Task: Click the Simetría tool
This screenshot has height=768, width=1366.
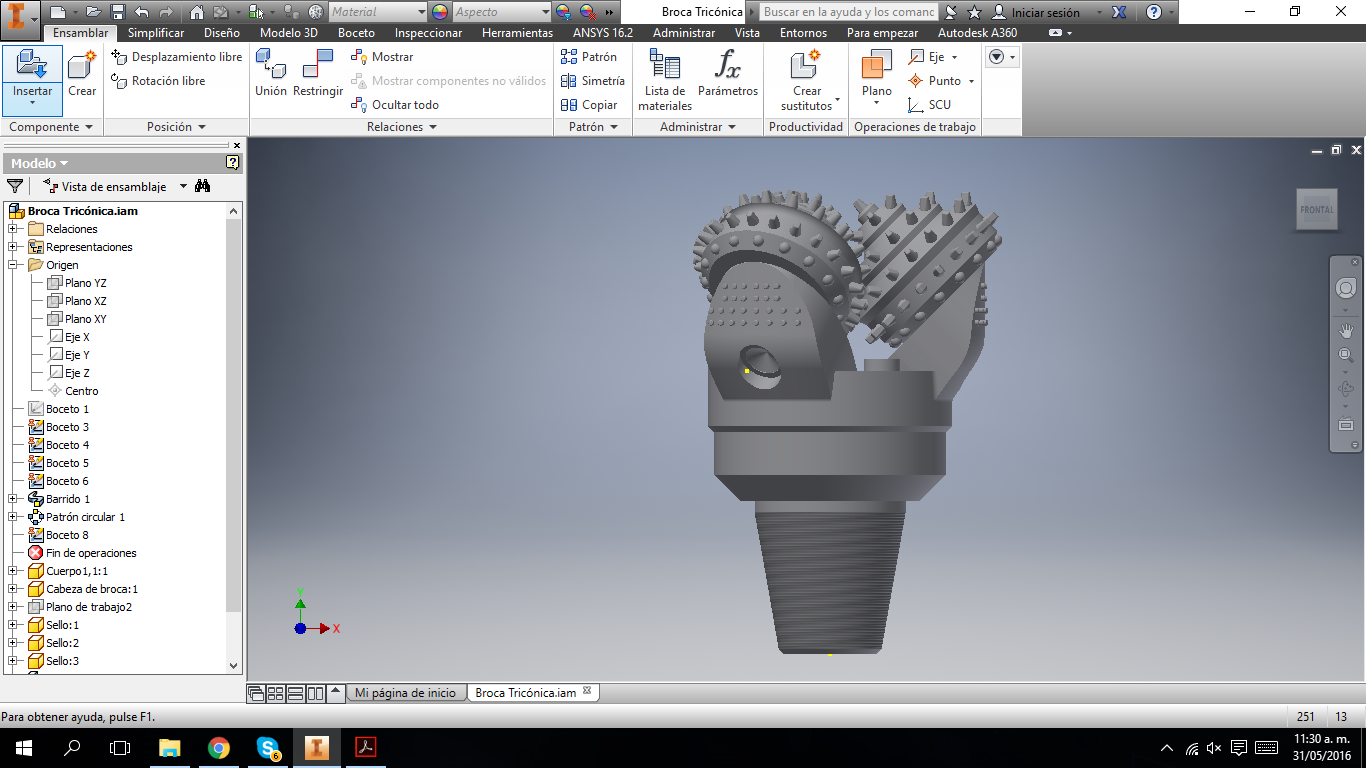Action: point(592,81)
